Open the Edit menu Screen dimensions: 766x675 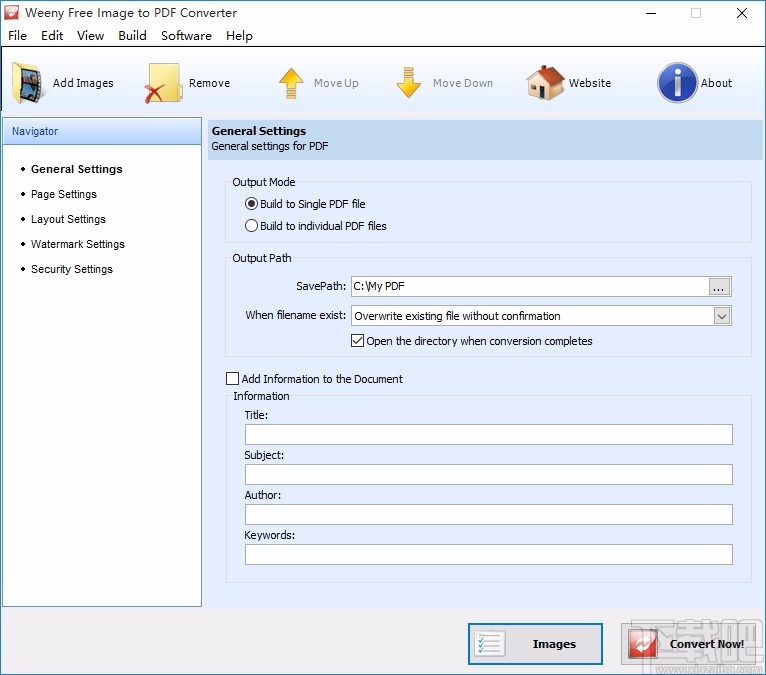click(52, 36)
